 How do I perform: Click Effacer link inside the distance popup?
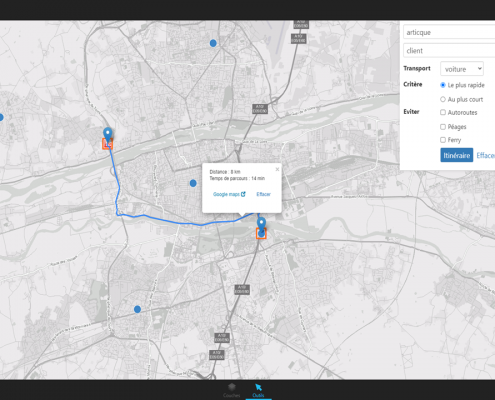click(x=263, y=194)
